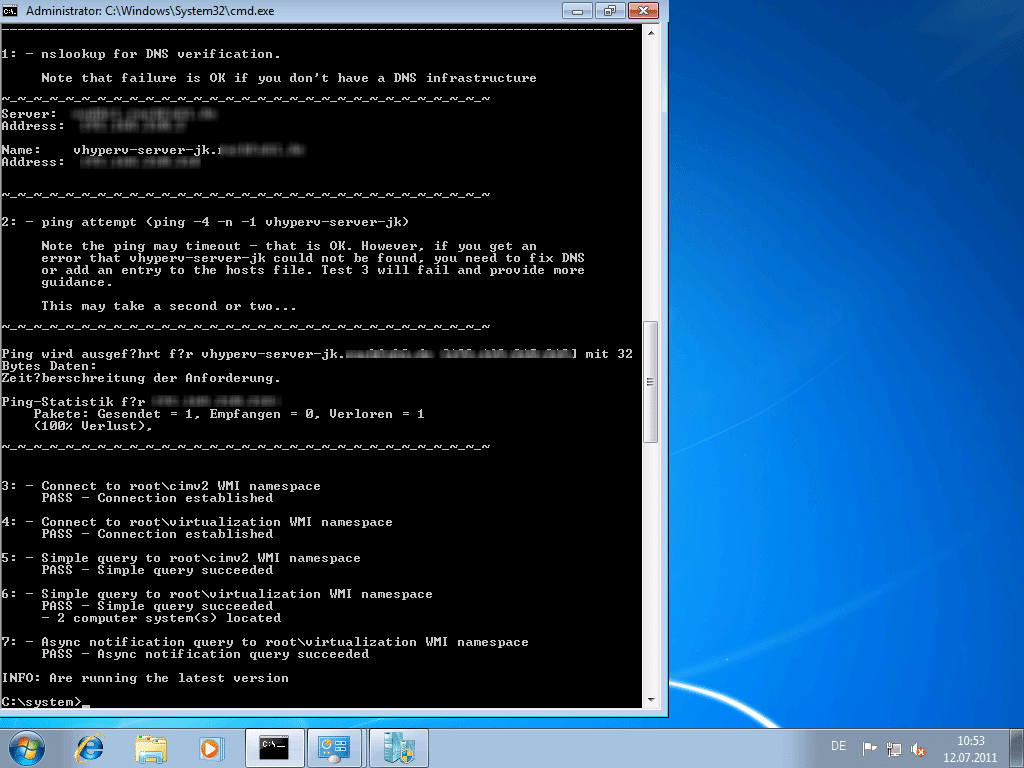This screenshot has height=768, width=1024.
Task: Click '4: - Connect to root\virtualization WMI namespace'
Action: point(197,522)
